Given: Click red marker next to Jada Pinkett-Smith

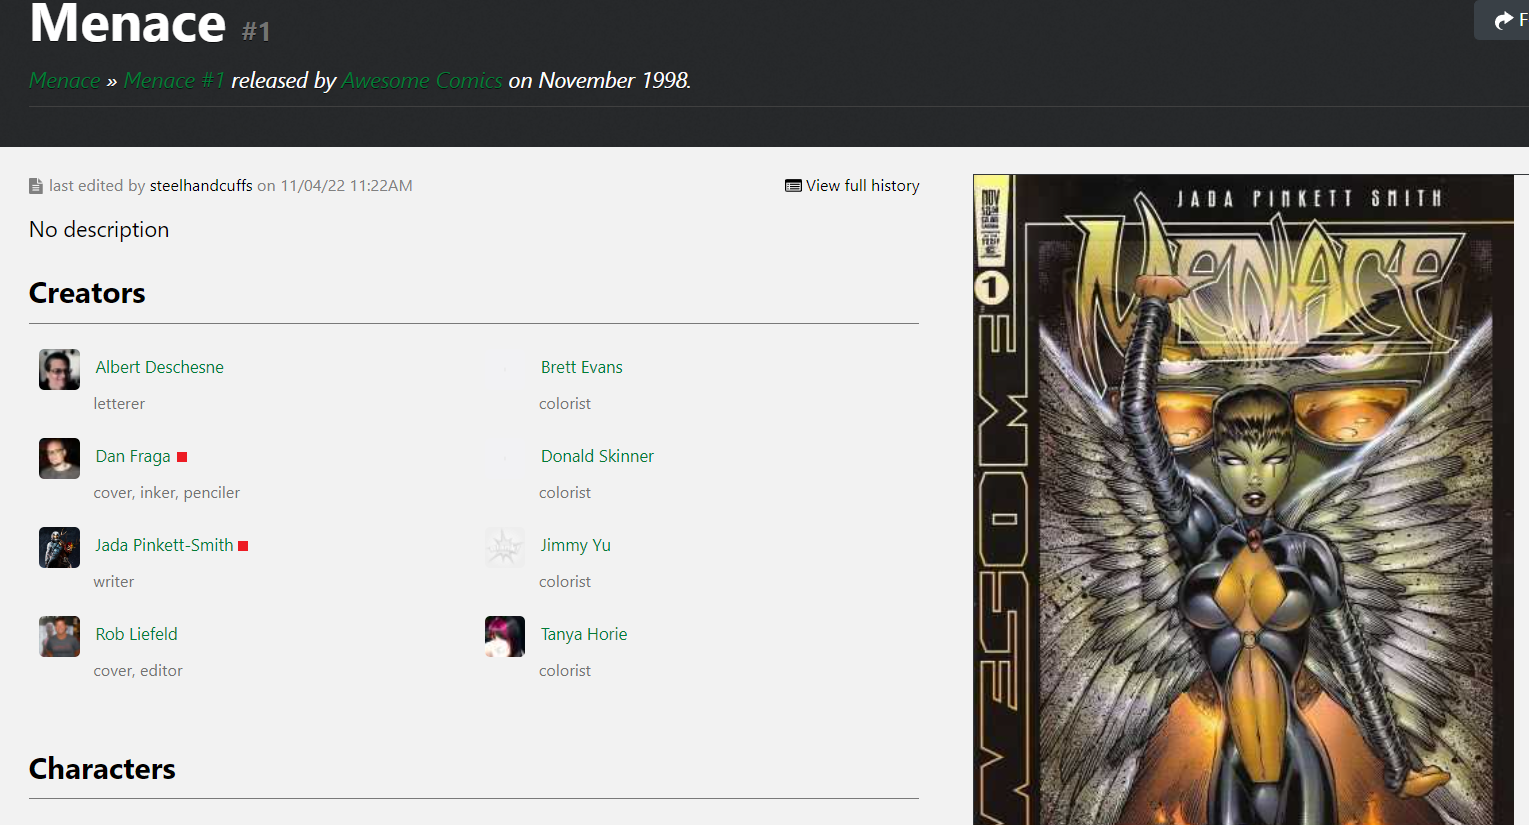Looking at the screenshot, I should [x=243, y=546].
